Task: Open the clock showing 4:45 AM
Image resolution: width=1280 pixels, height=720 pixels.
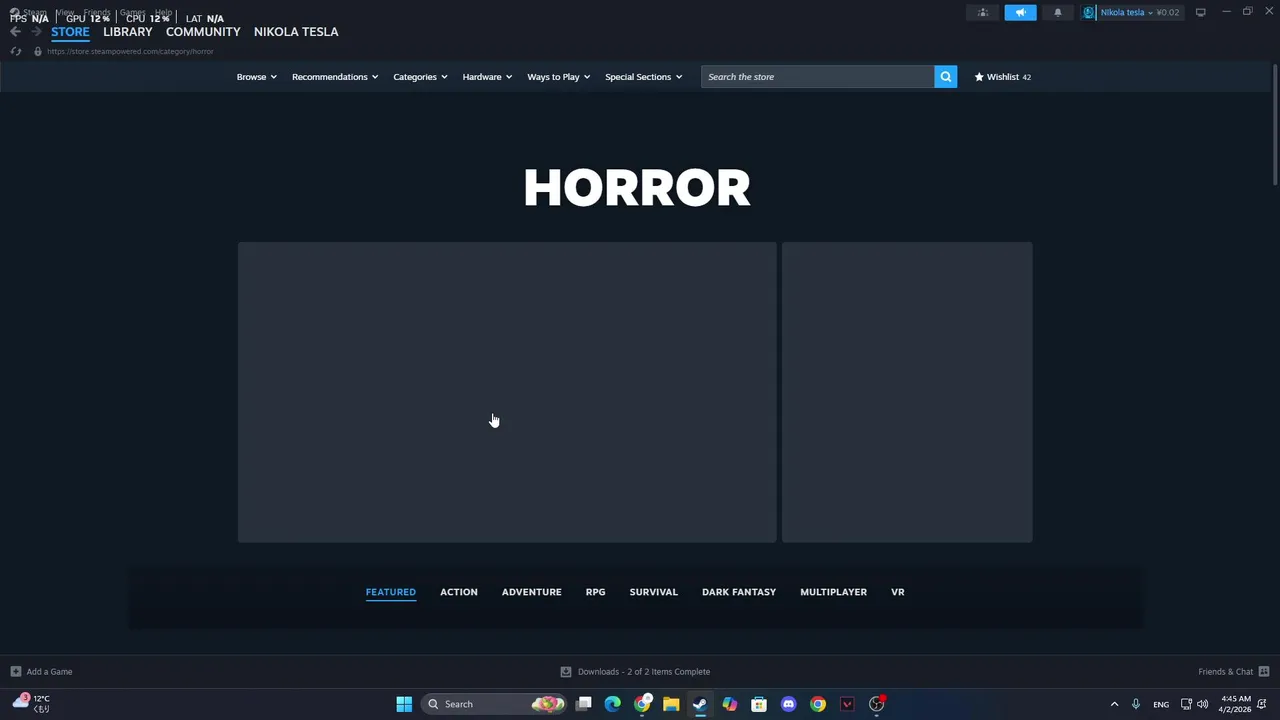Action: tap(1236, 704)
